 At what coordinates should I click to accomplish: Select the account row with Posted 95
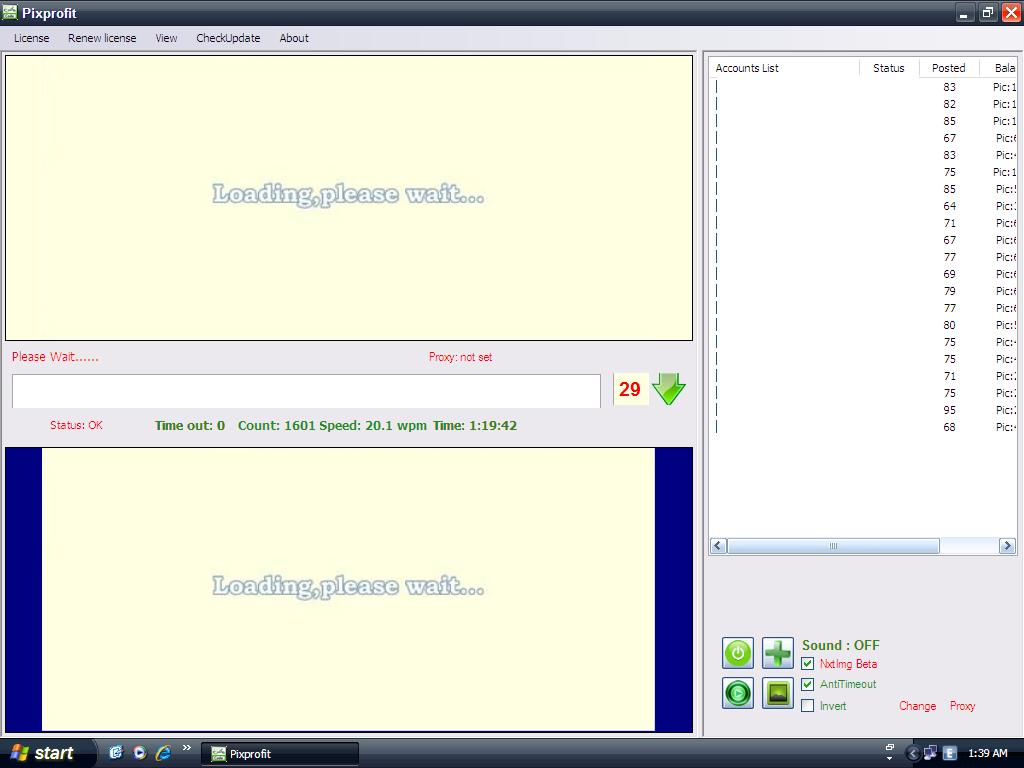[863, 410]
